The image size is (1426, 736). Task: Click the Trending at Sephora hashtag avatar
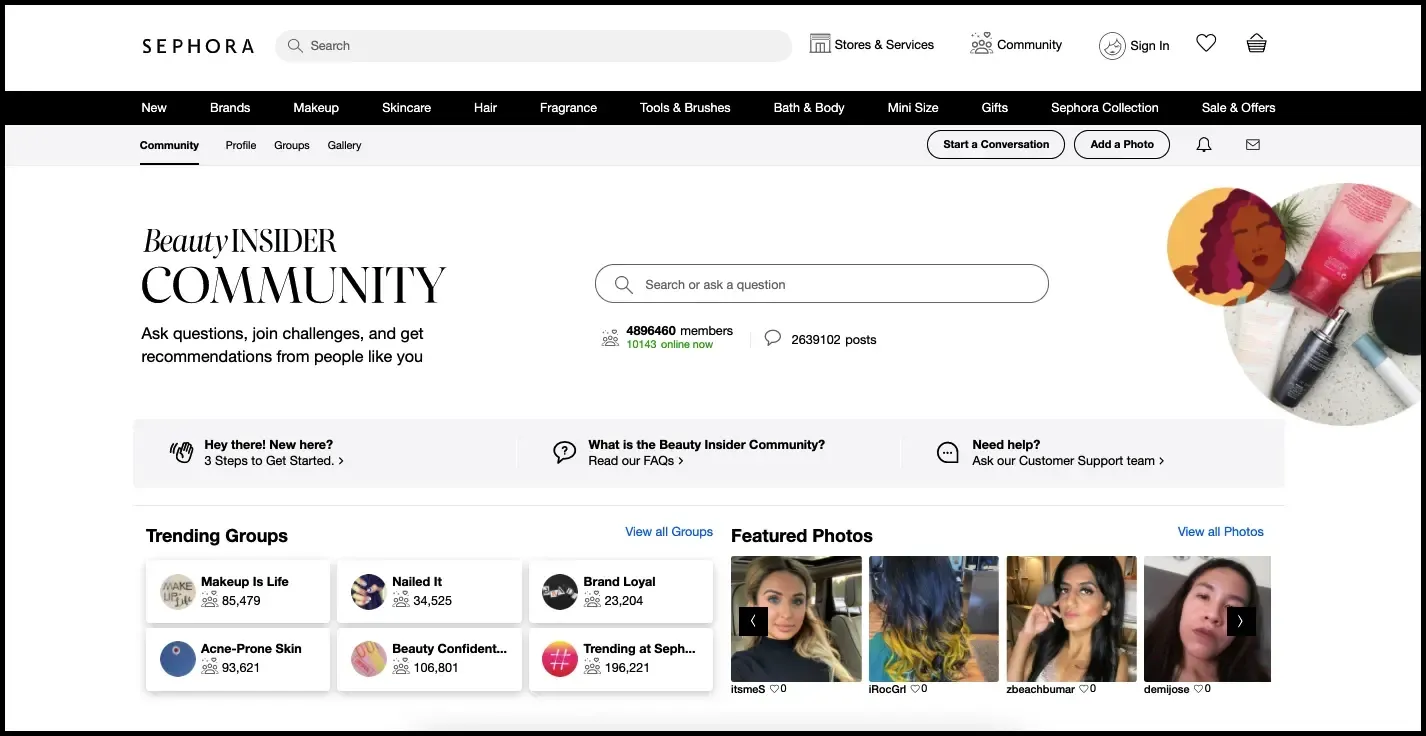tap(560, 659)
